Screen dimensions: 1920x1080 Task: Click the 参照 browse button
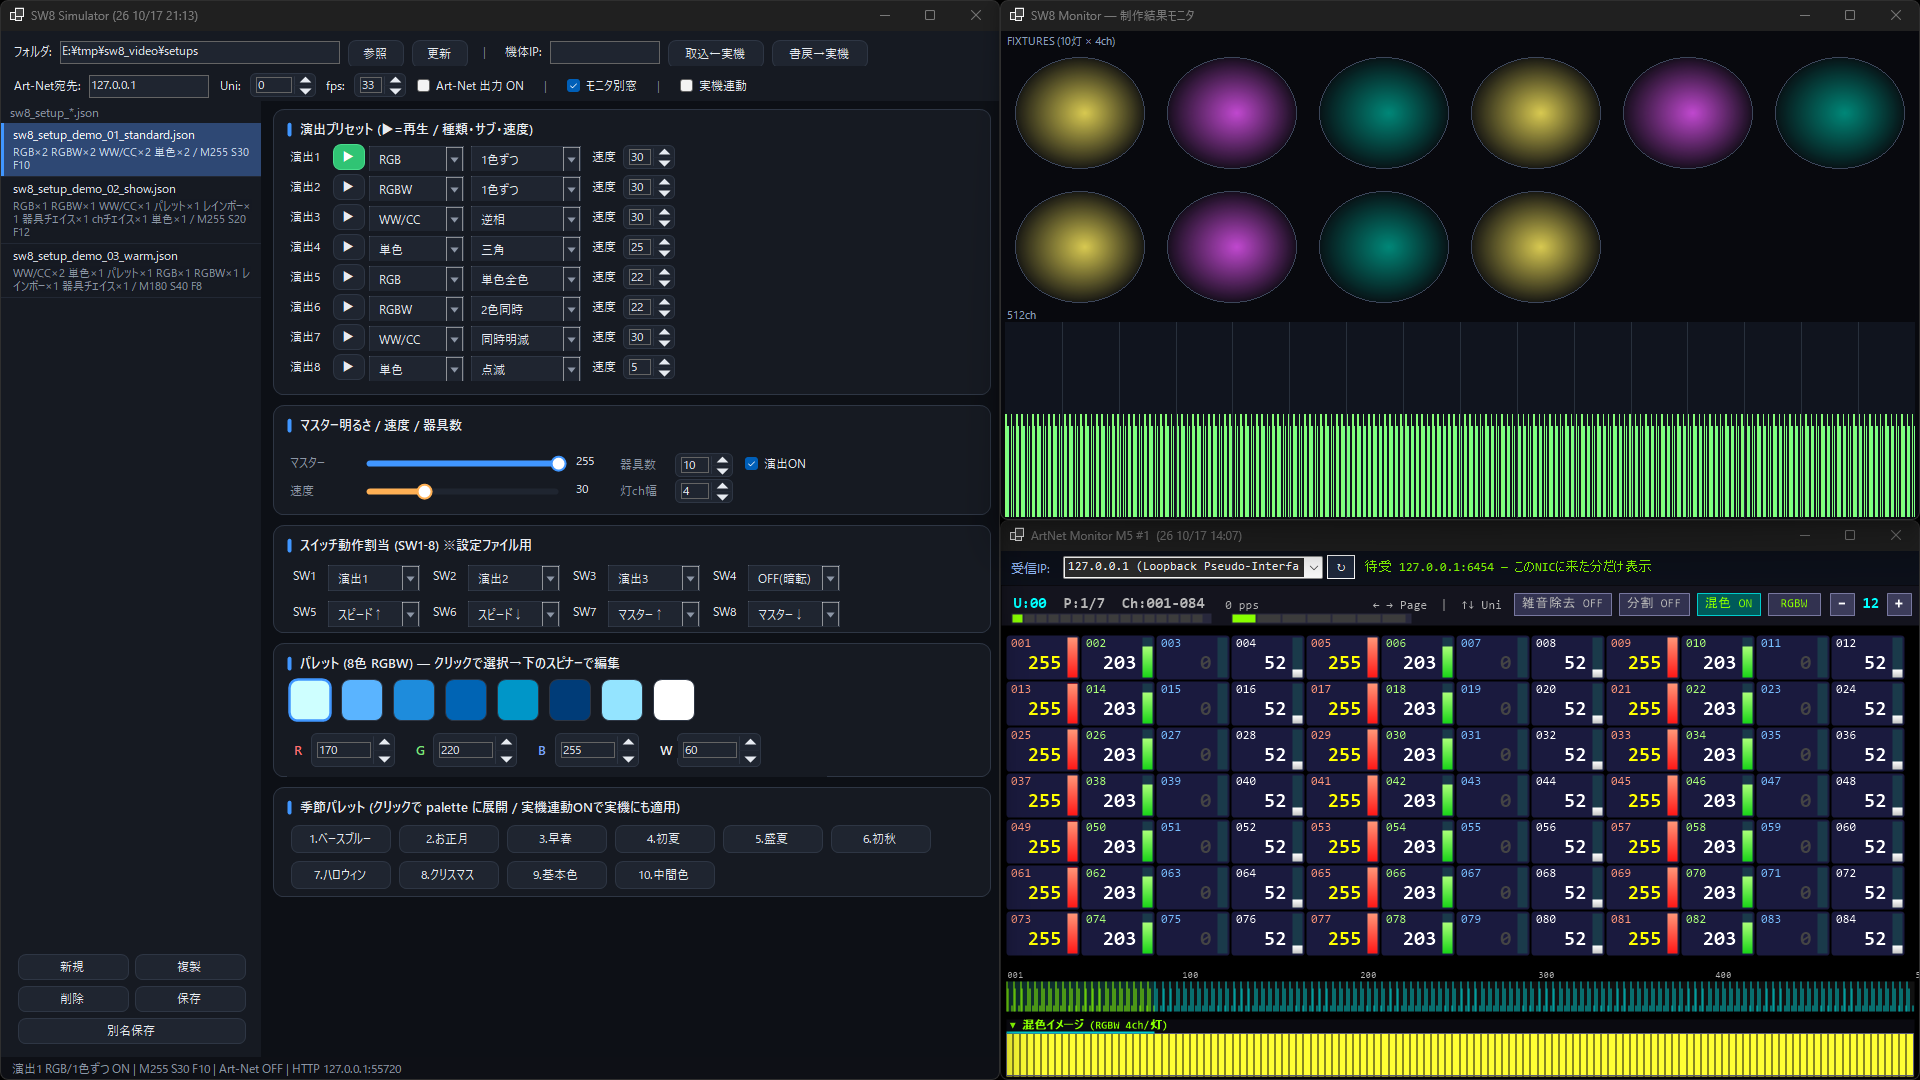pyautogui.click(x=375, y=53)
